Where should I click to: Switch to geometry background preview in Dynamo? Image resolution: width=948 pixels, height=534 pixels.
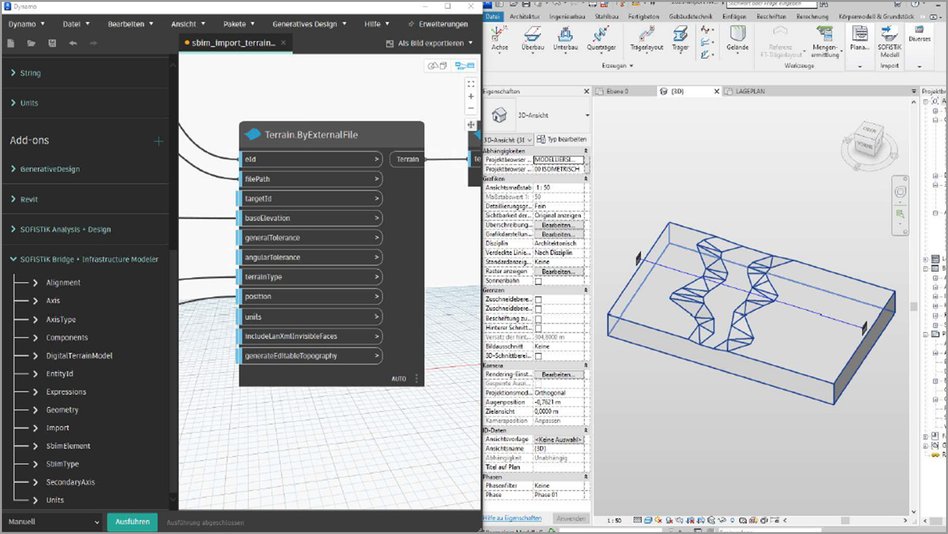[x=437, y=65]
